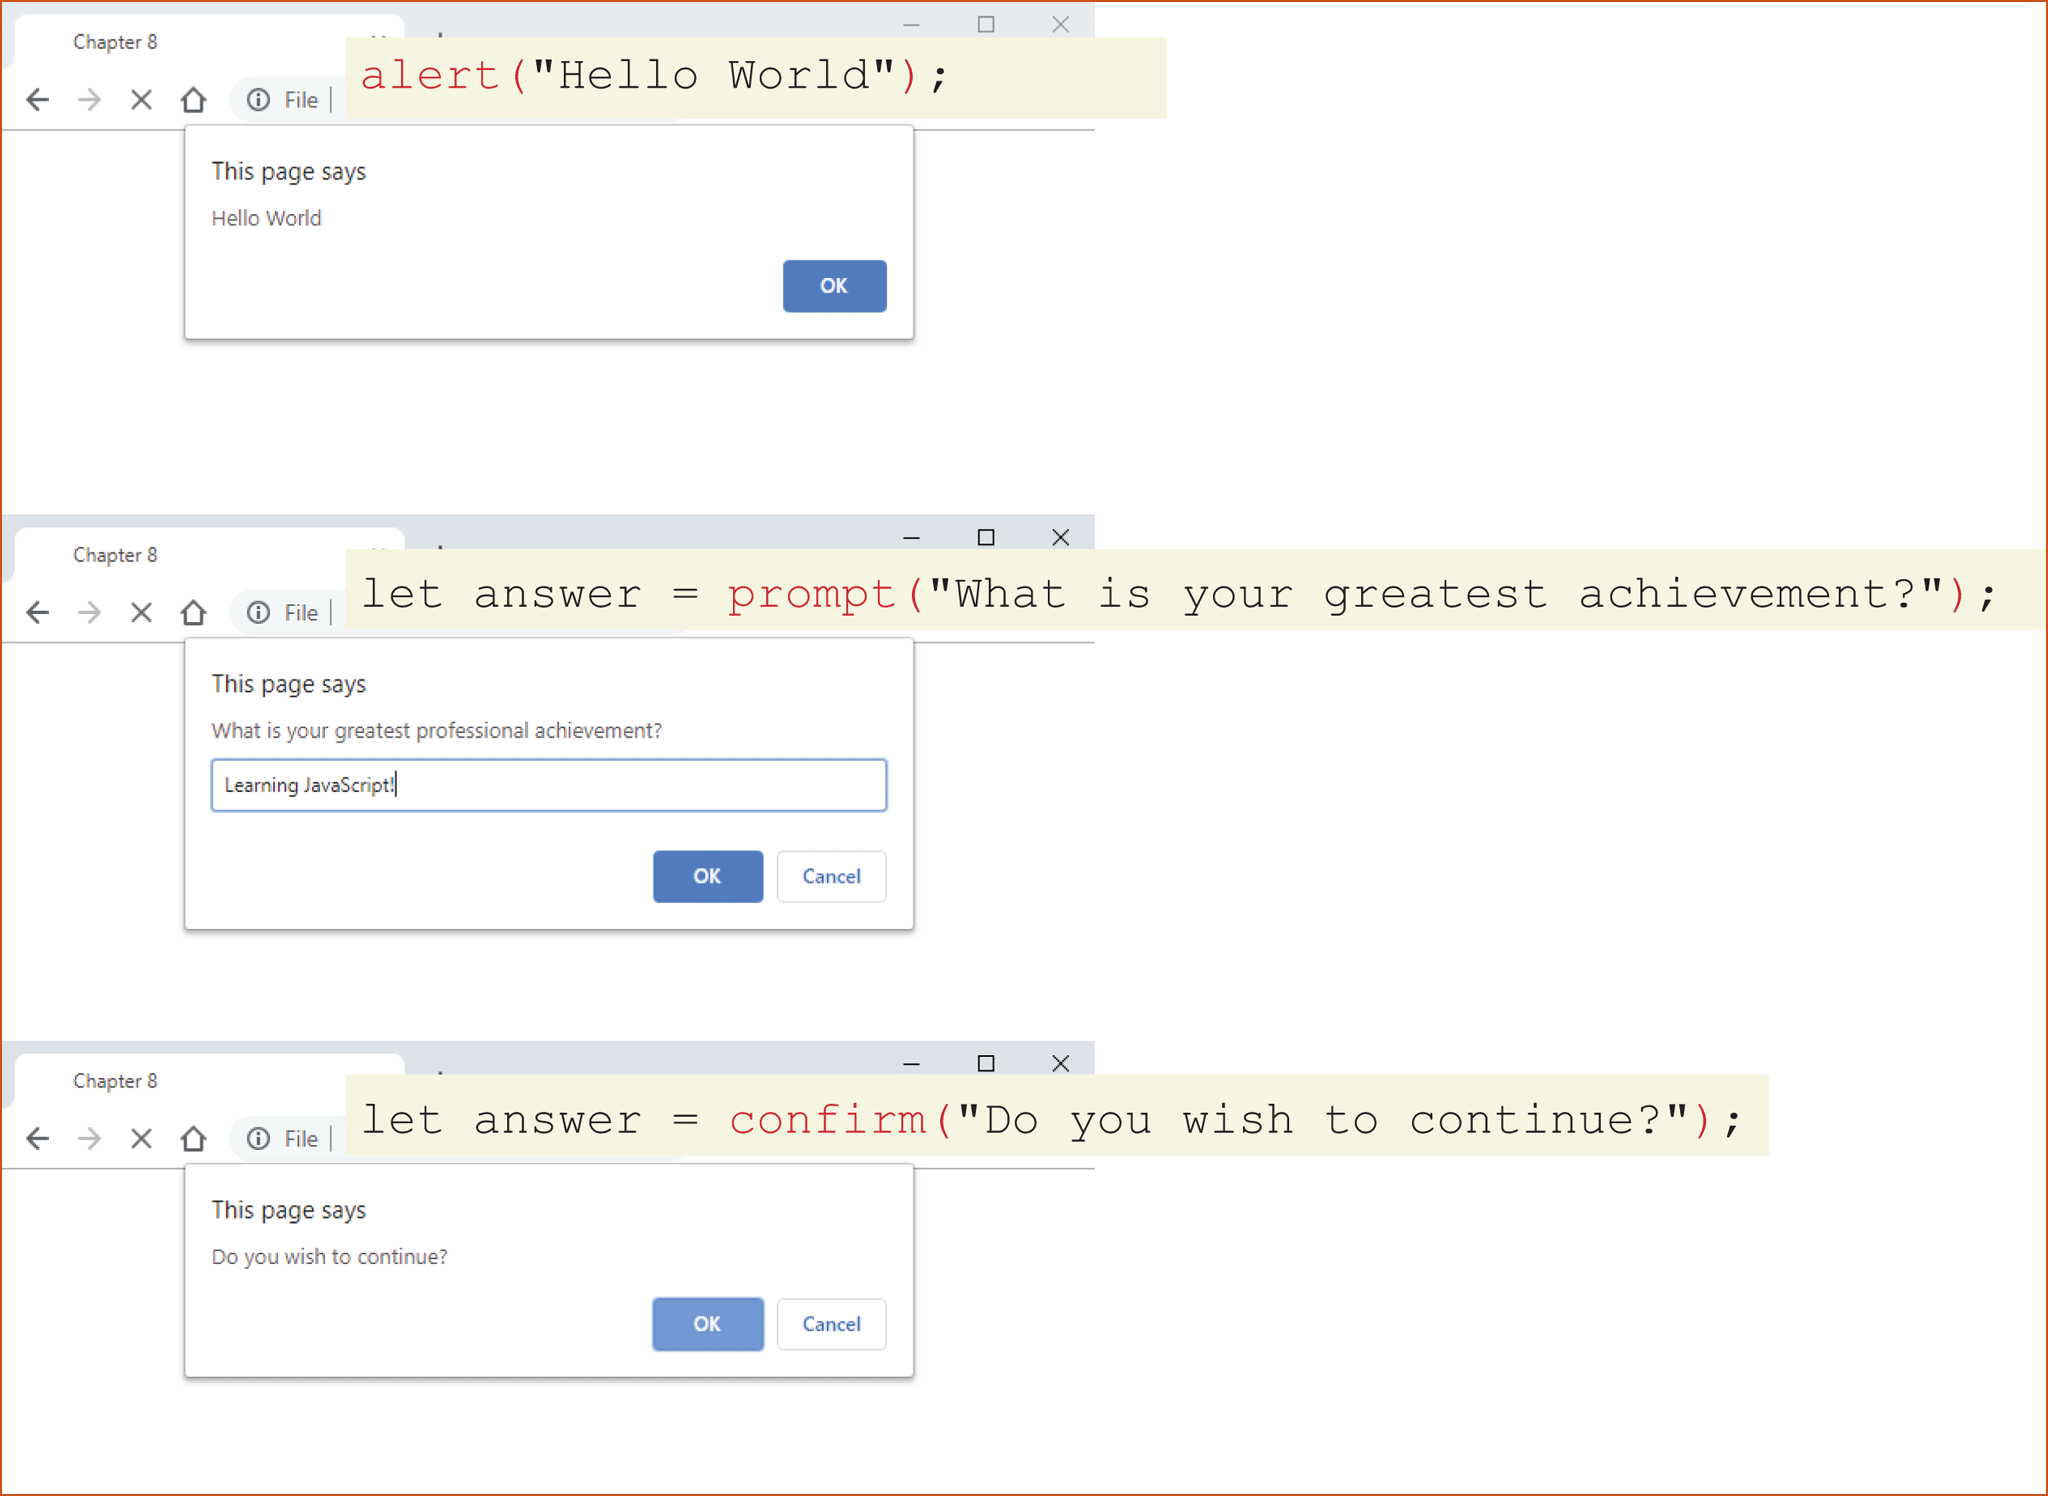Click the site info icon in the top window
The width and height of the screenshot is (2048, 1496).
(x=259, y=100)
